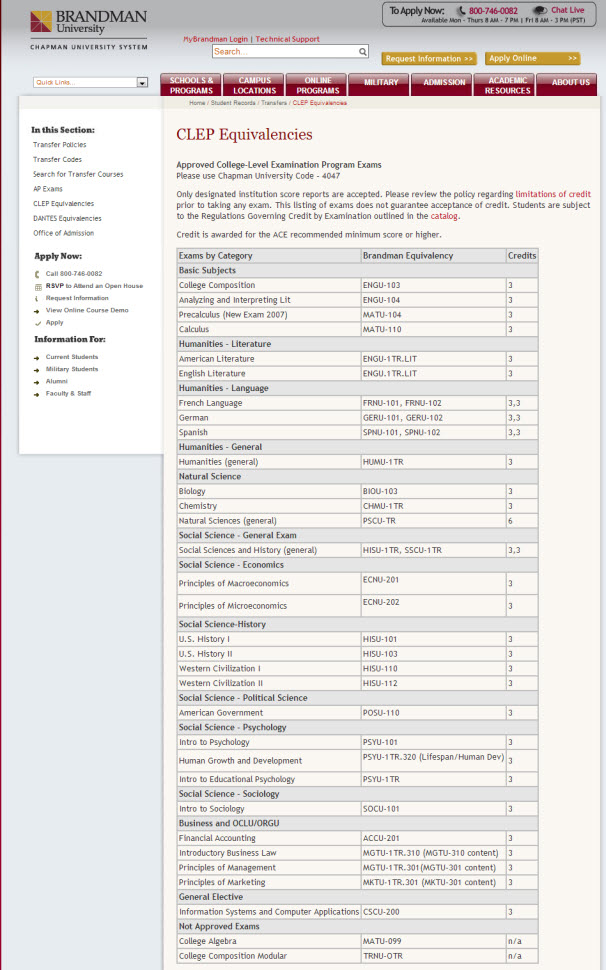Click the 'POSU-110' cell
The width and height of the screenshot is (606, 970).
[x=433, y=713]
